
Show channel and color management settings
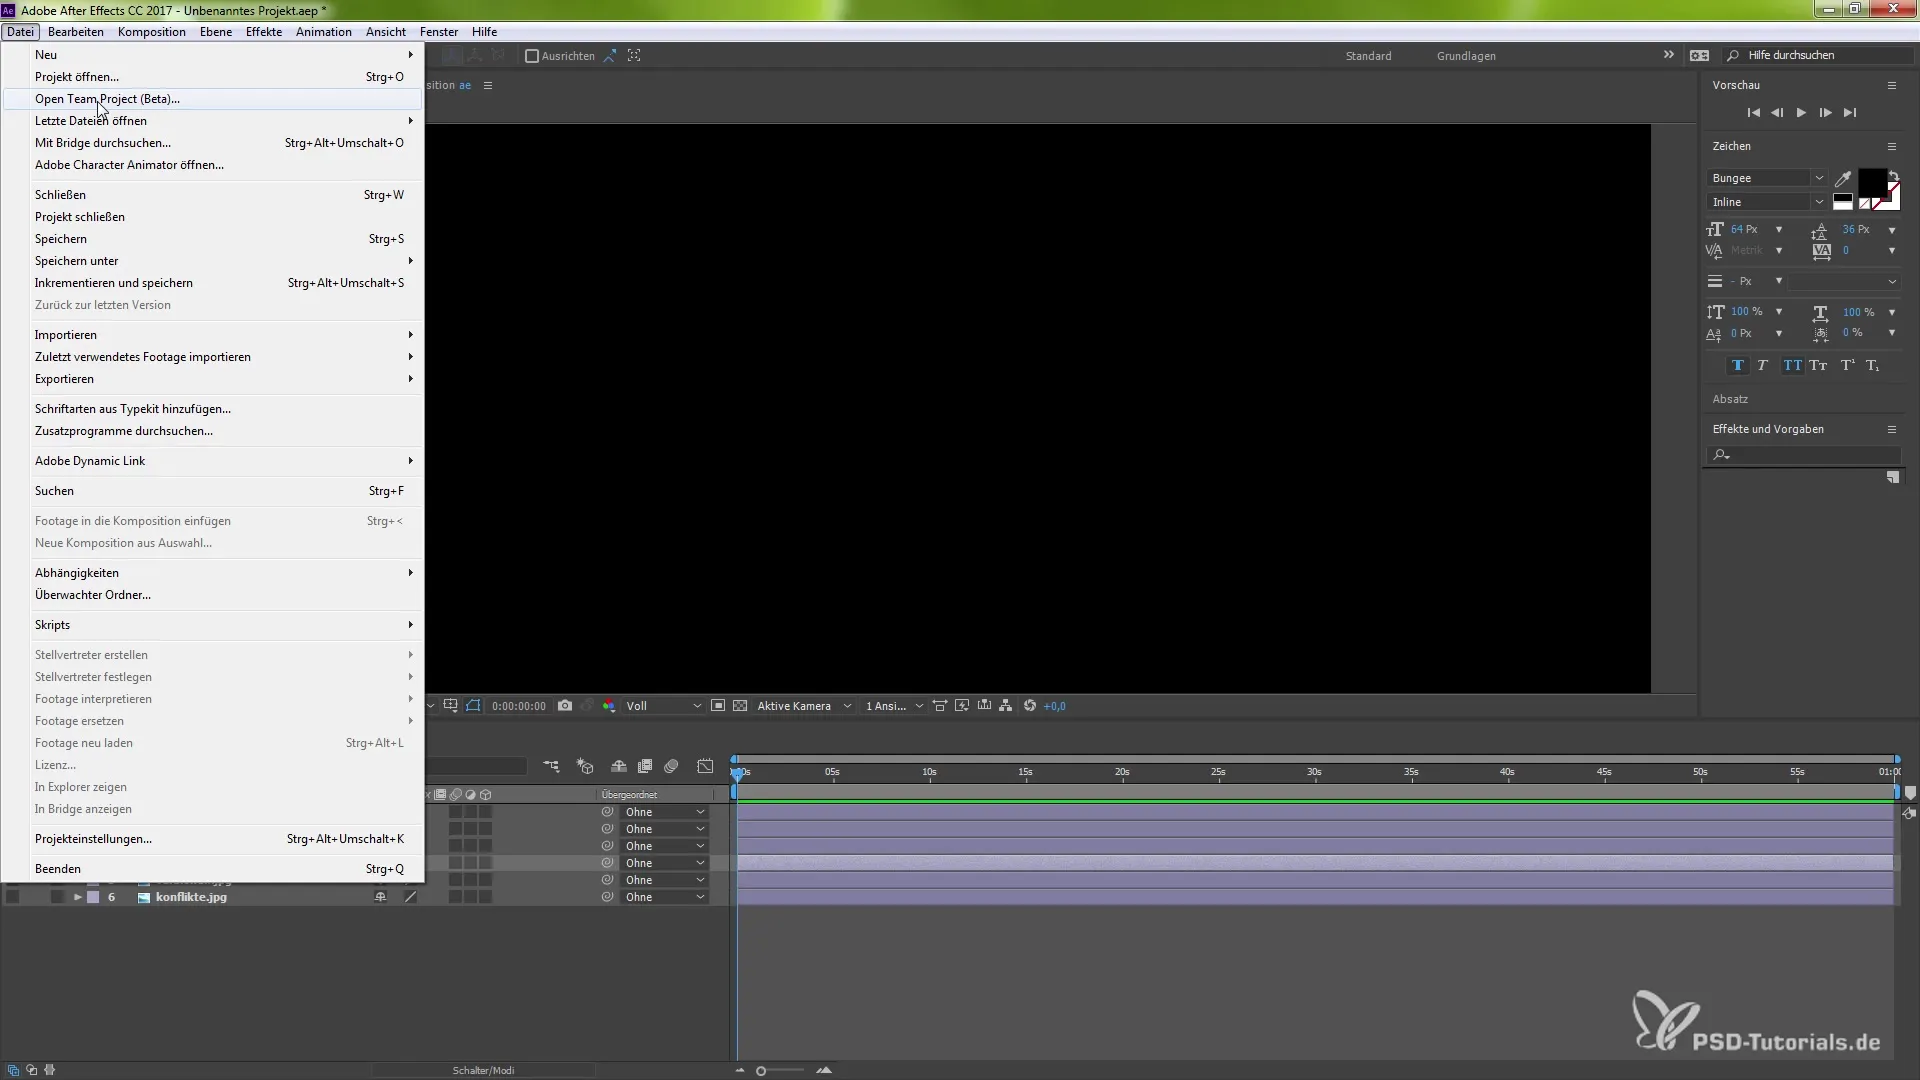(x=608, y=706)
